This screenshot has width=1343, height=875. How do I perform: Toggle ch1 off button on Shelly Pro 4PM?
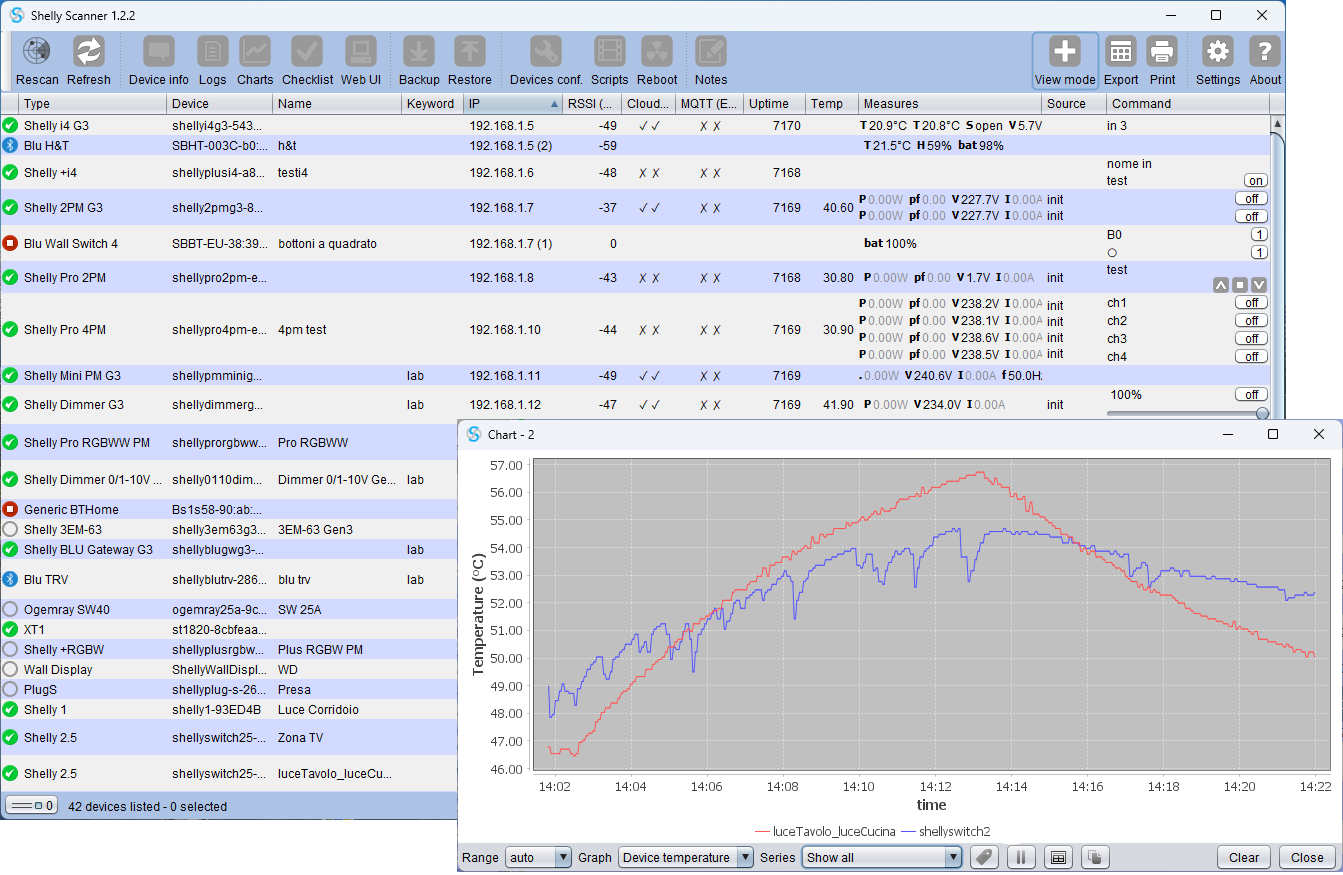point(1251,303)
